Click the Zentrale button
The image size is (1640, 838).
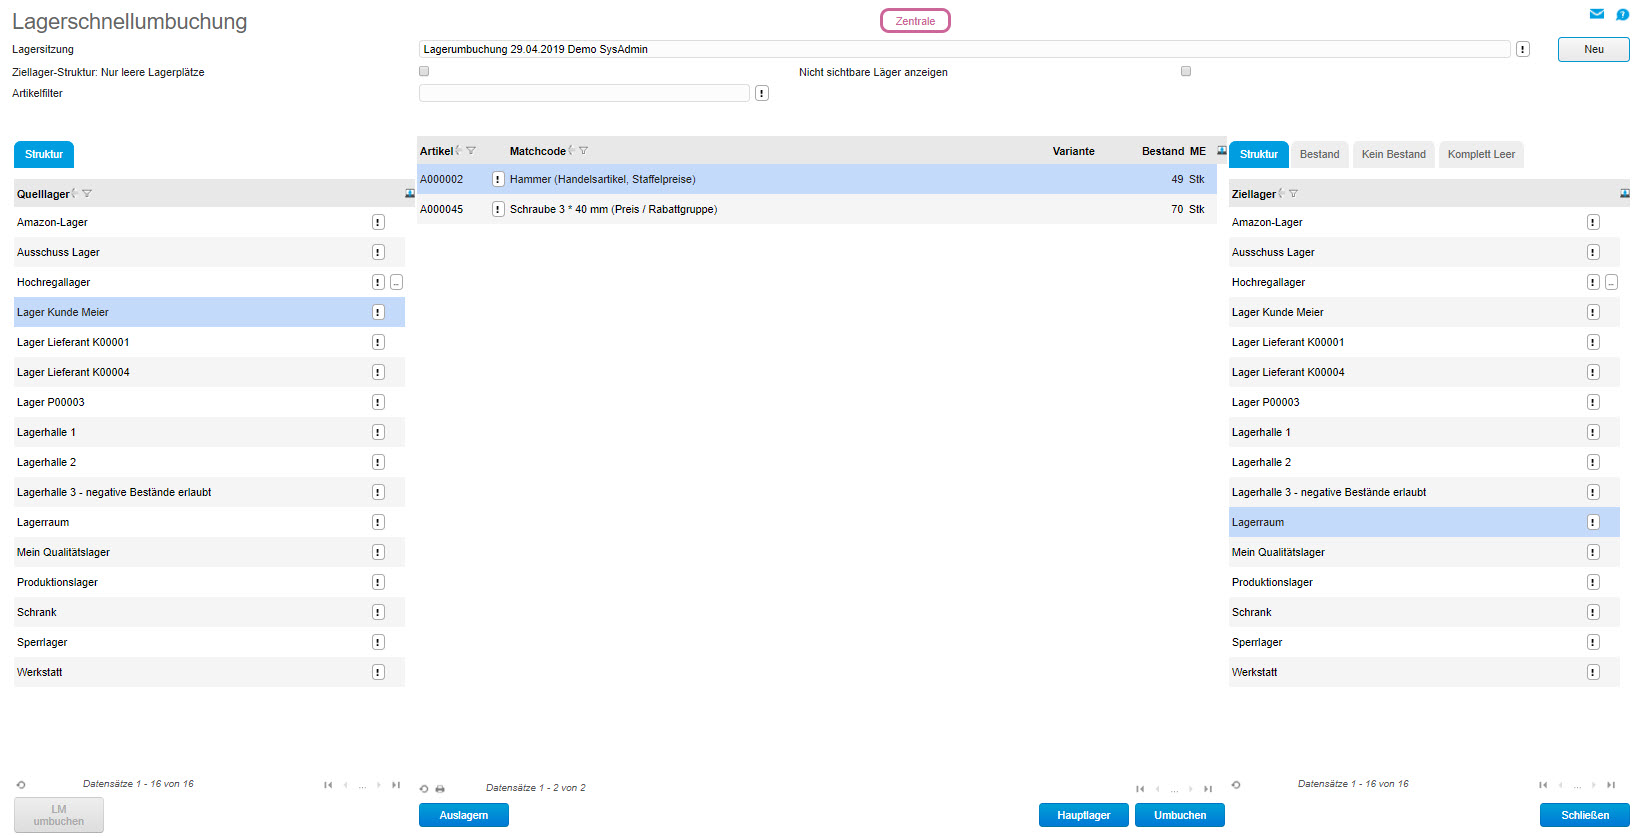[x=915, y=21]
